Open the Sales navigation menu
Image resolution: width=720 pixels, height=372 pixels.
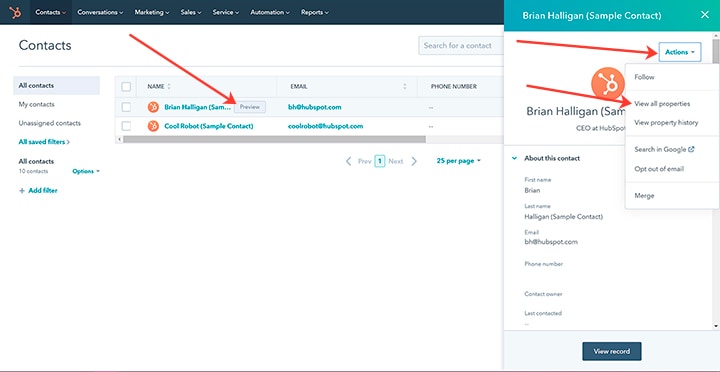tap(191, 12)
